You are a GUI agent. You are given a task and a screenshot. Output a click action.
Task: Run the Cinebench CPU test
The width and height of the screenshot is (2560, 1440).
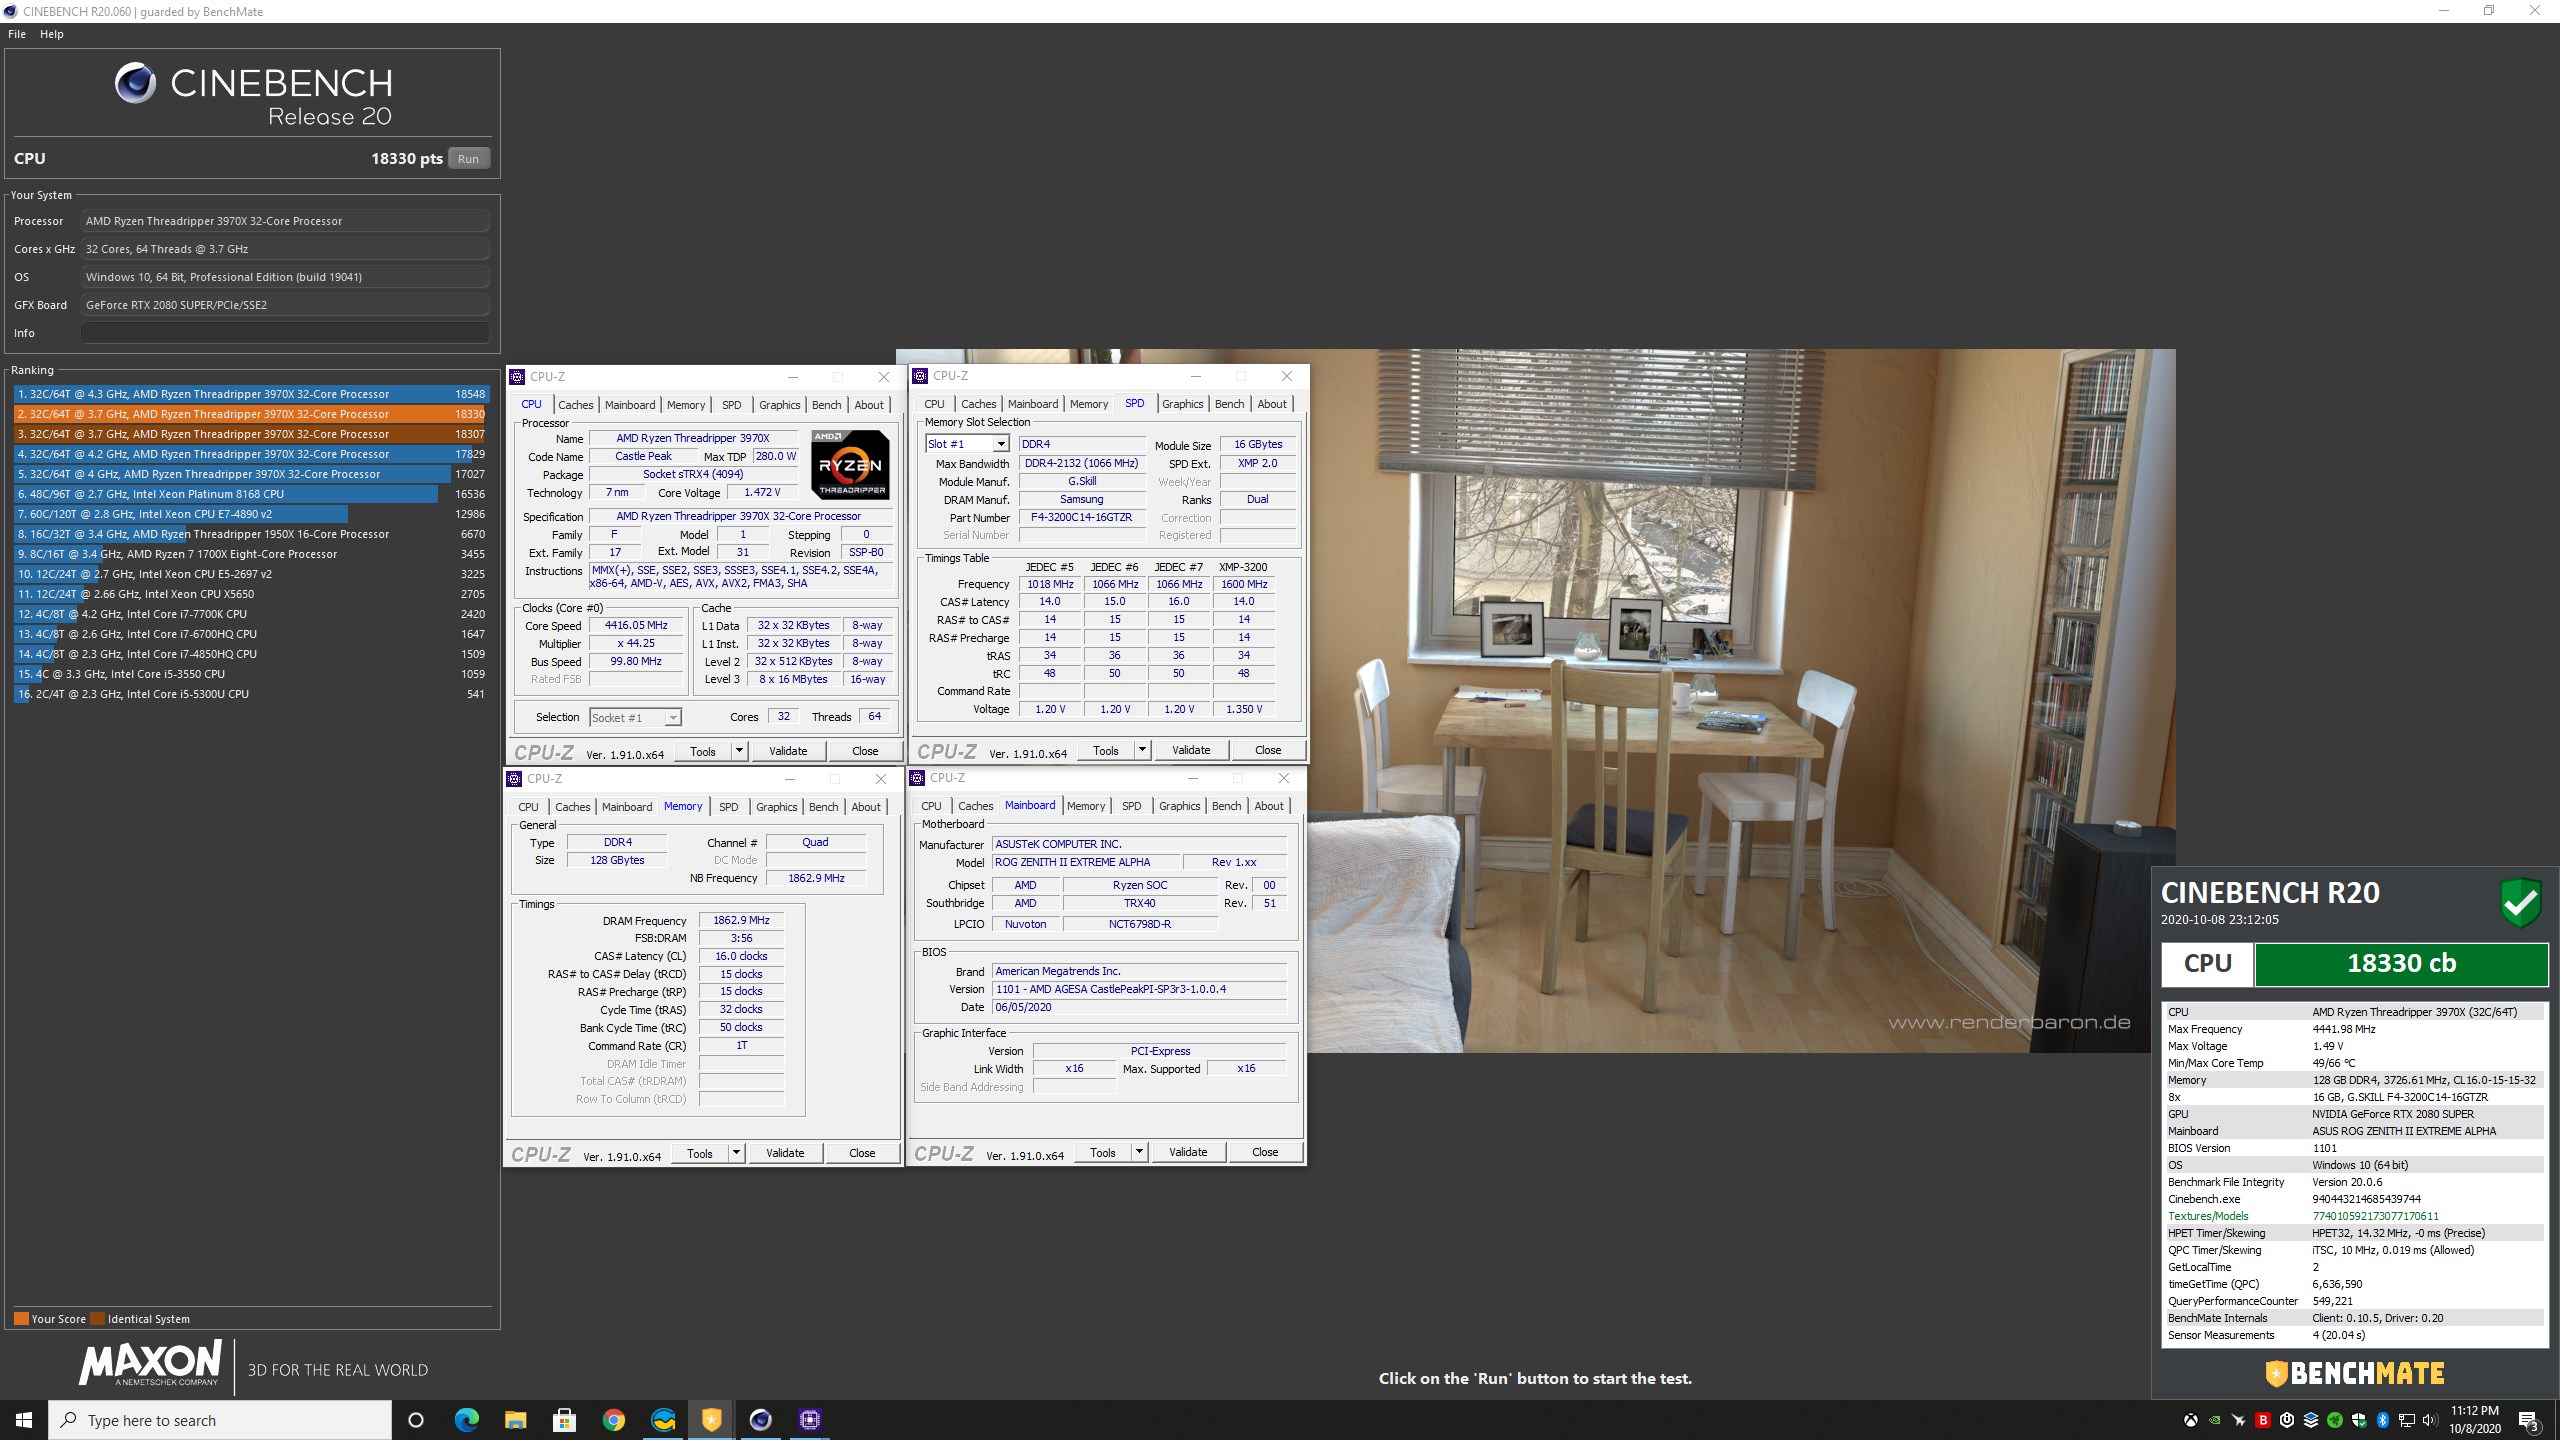click(x=468, y=158)
